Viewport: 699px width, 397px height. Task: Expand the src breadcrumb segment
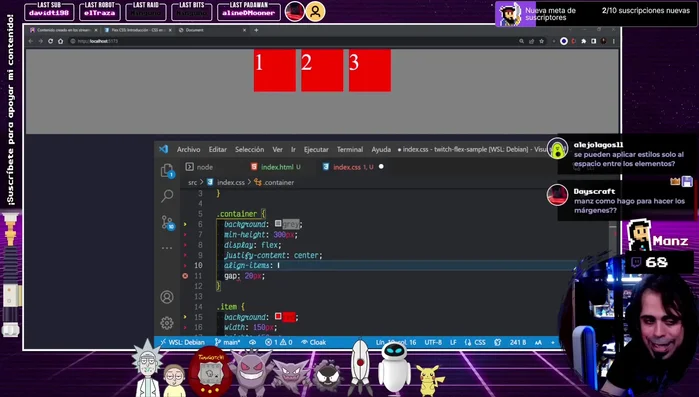coord(192,182)
